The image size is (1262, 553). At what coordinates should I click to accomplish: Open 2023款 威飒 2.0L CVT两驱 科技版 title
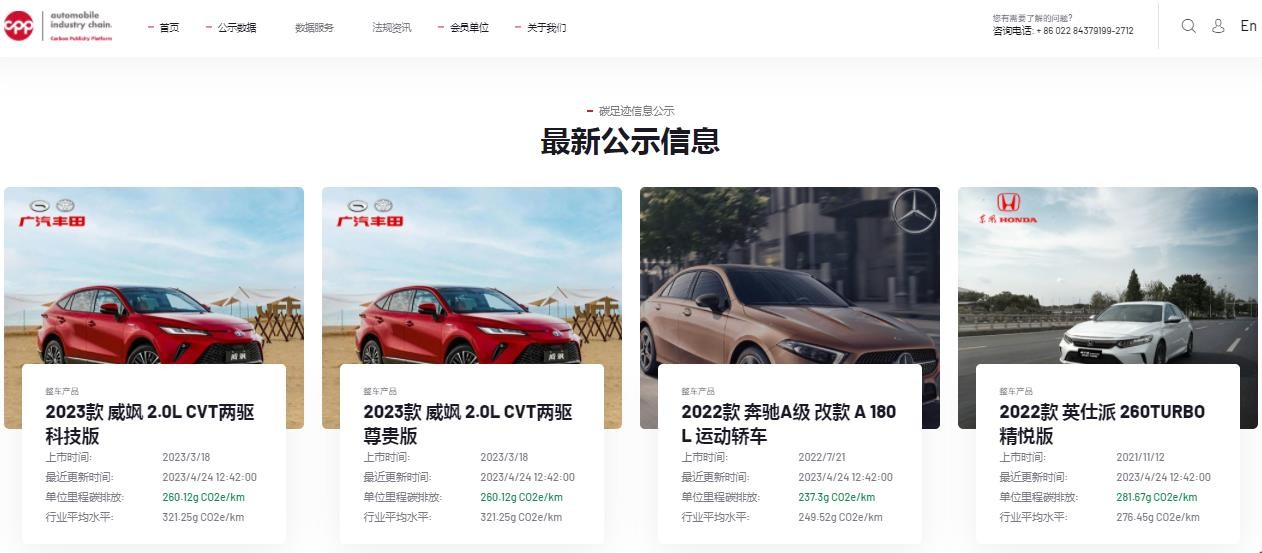[x=150, y=424]
